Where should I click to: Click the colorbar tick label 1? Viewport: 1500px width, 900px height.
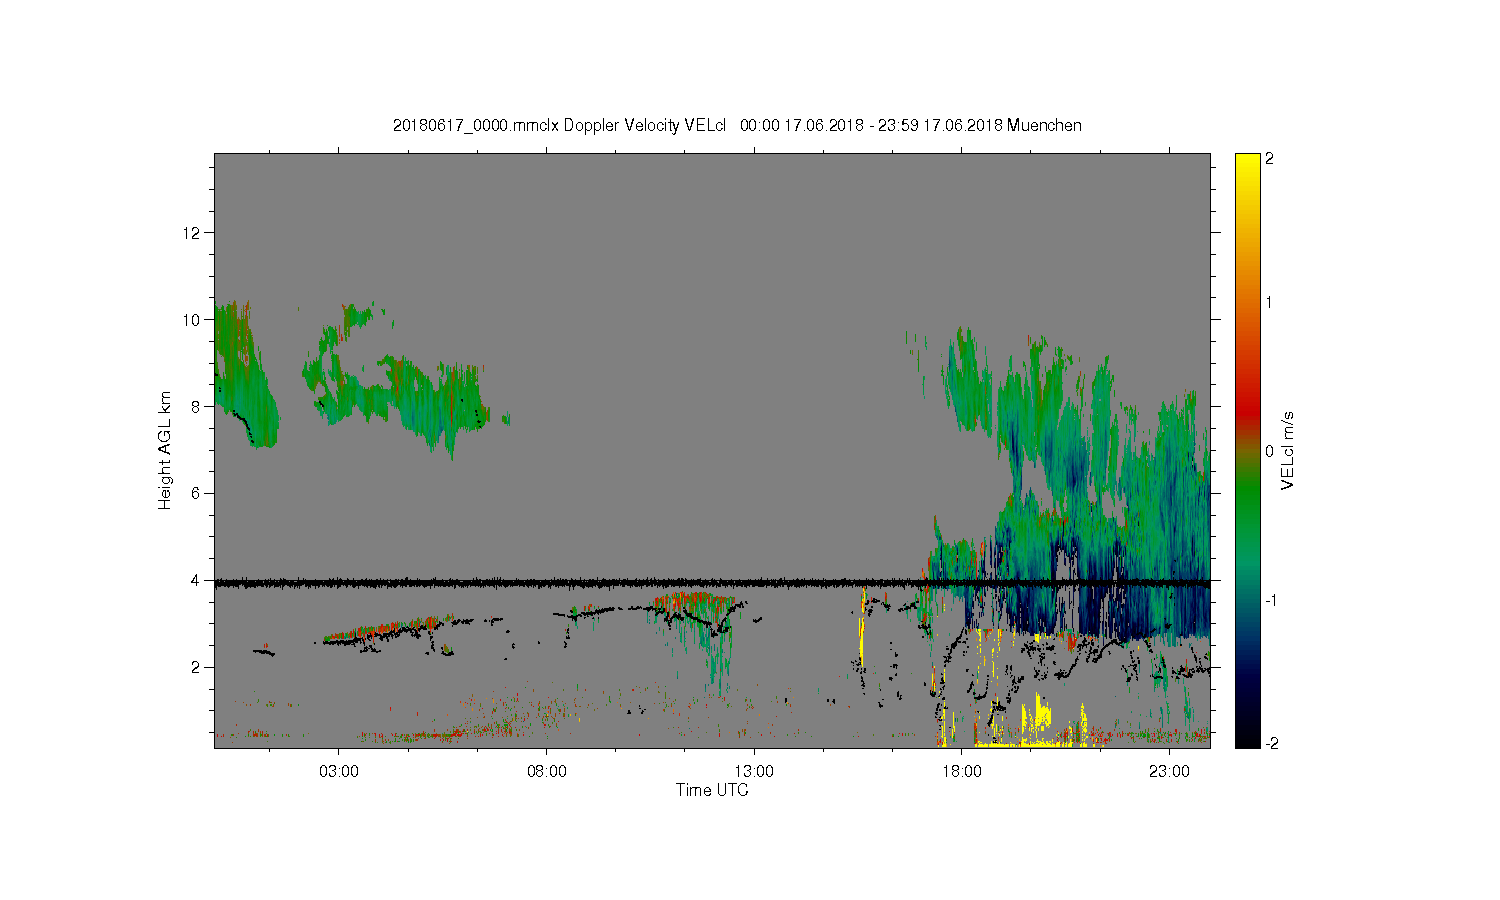(x=1270, y=302)
